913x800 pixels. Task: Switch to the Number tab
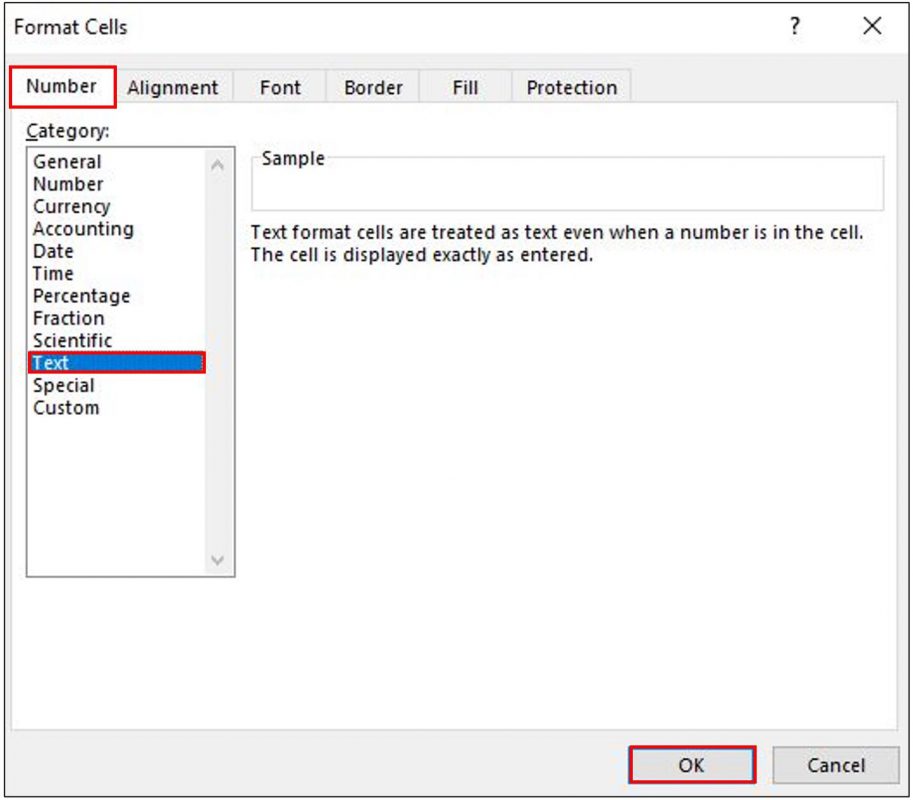(62, 87)
